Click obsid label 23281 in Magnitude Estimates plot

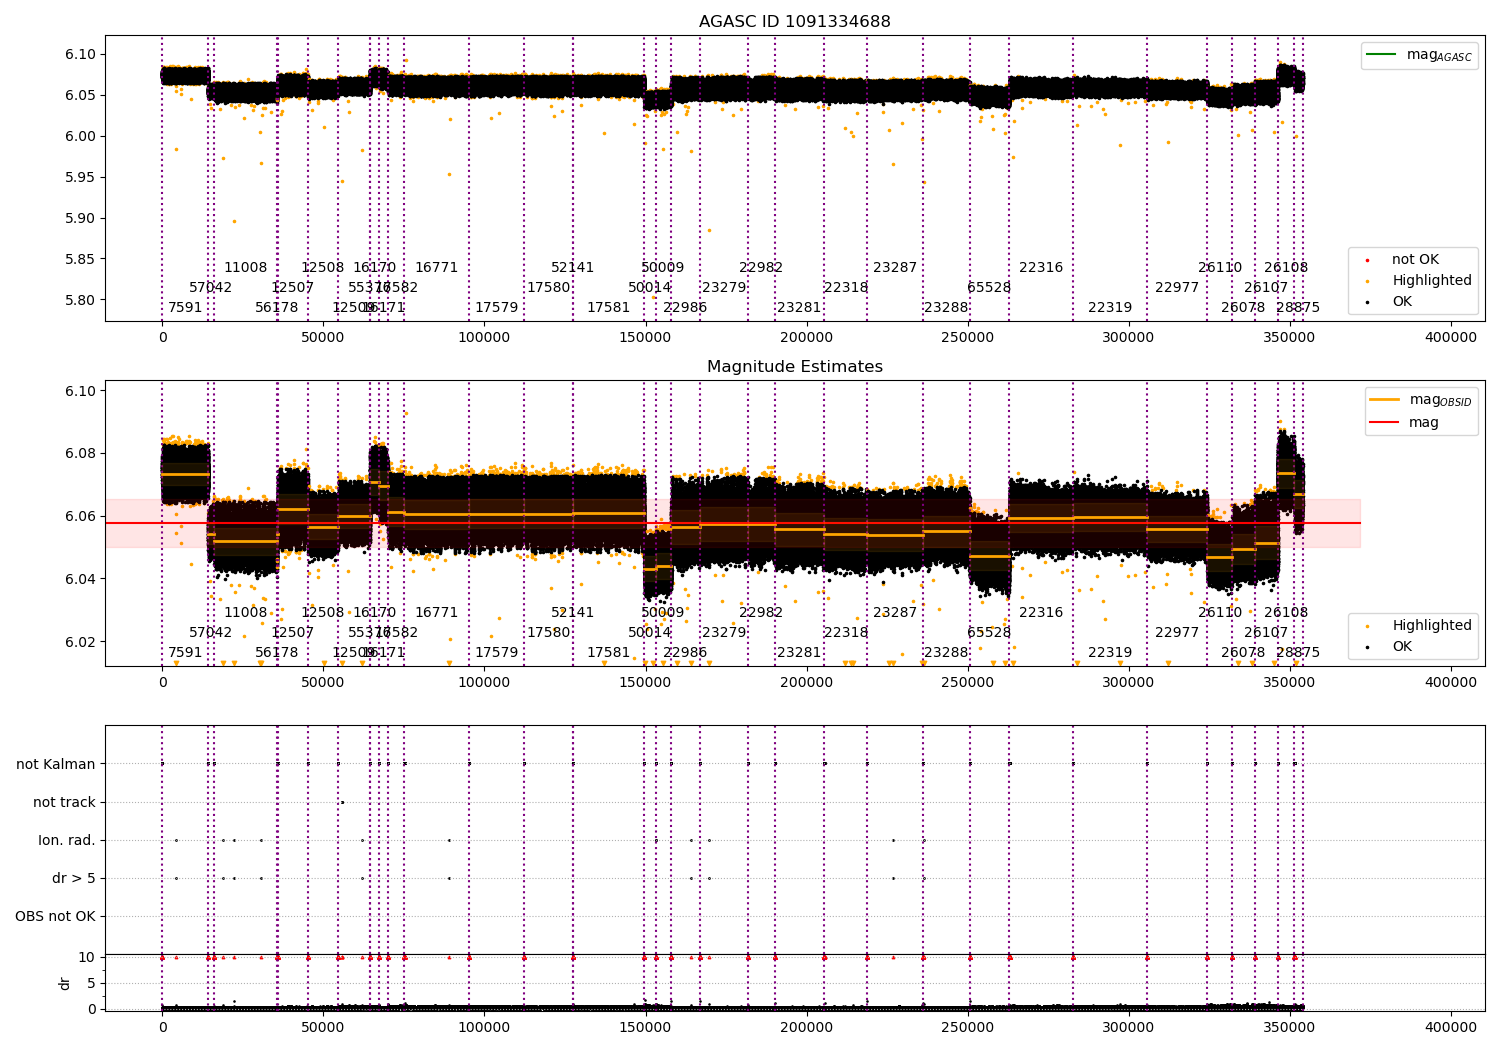(x=798, y=652)
